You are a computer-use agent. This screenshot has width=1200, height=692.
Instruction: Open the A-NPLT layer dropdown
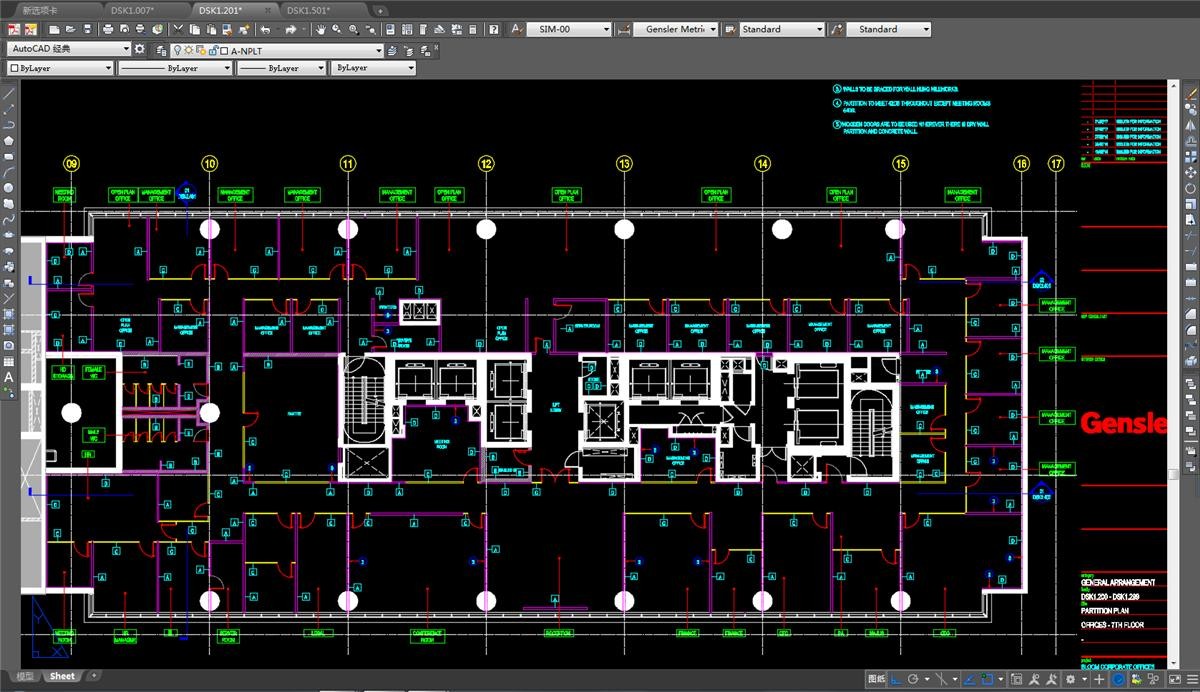[x=379, y=50]
